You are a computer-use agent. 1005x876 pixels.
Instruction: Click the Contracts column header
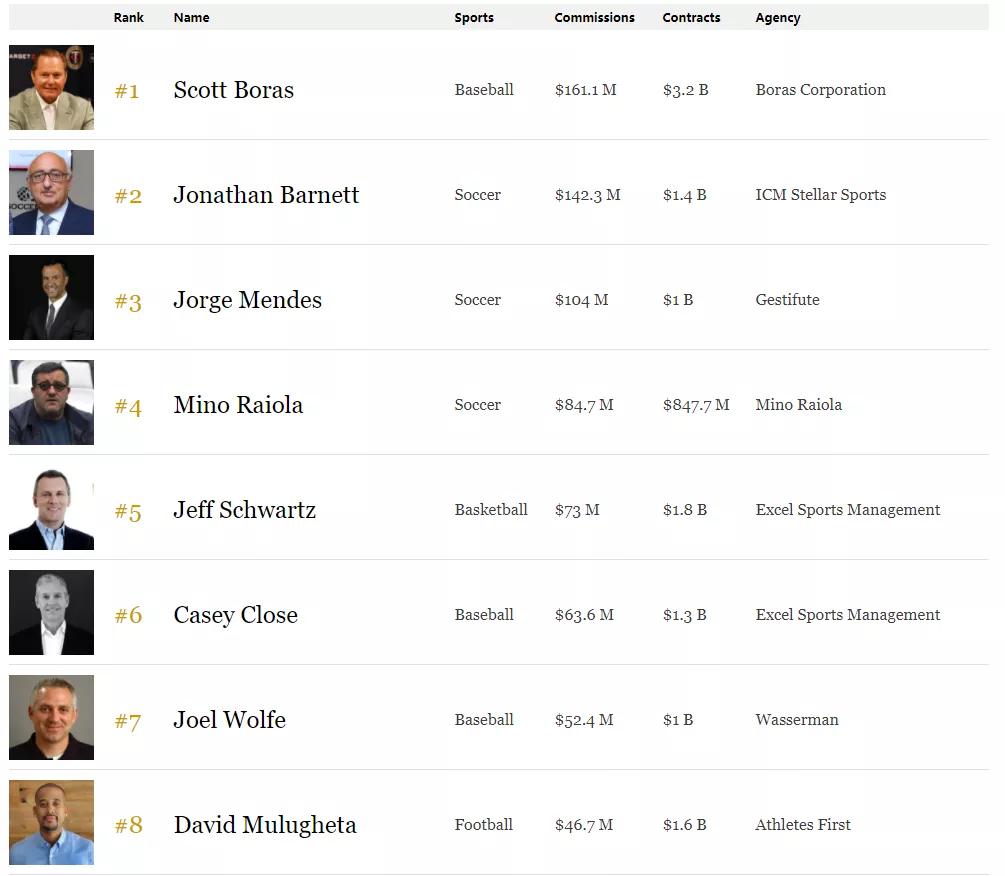[691, 18]
